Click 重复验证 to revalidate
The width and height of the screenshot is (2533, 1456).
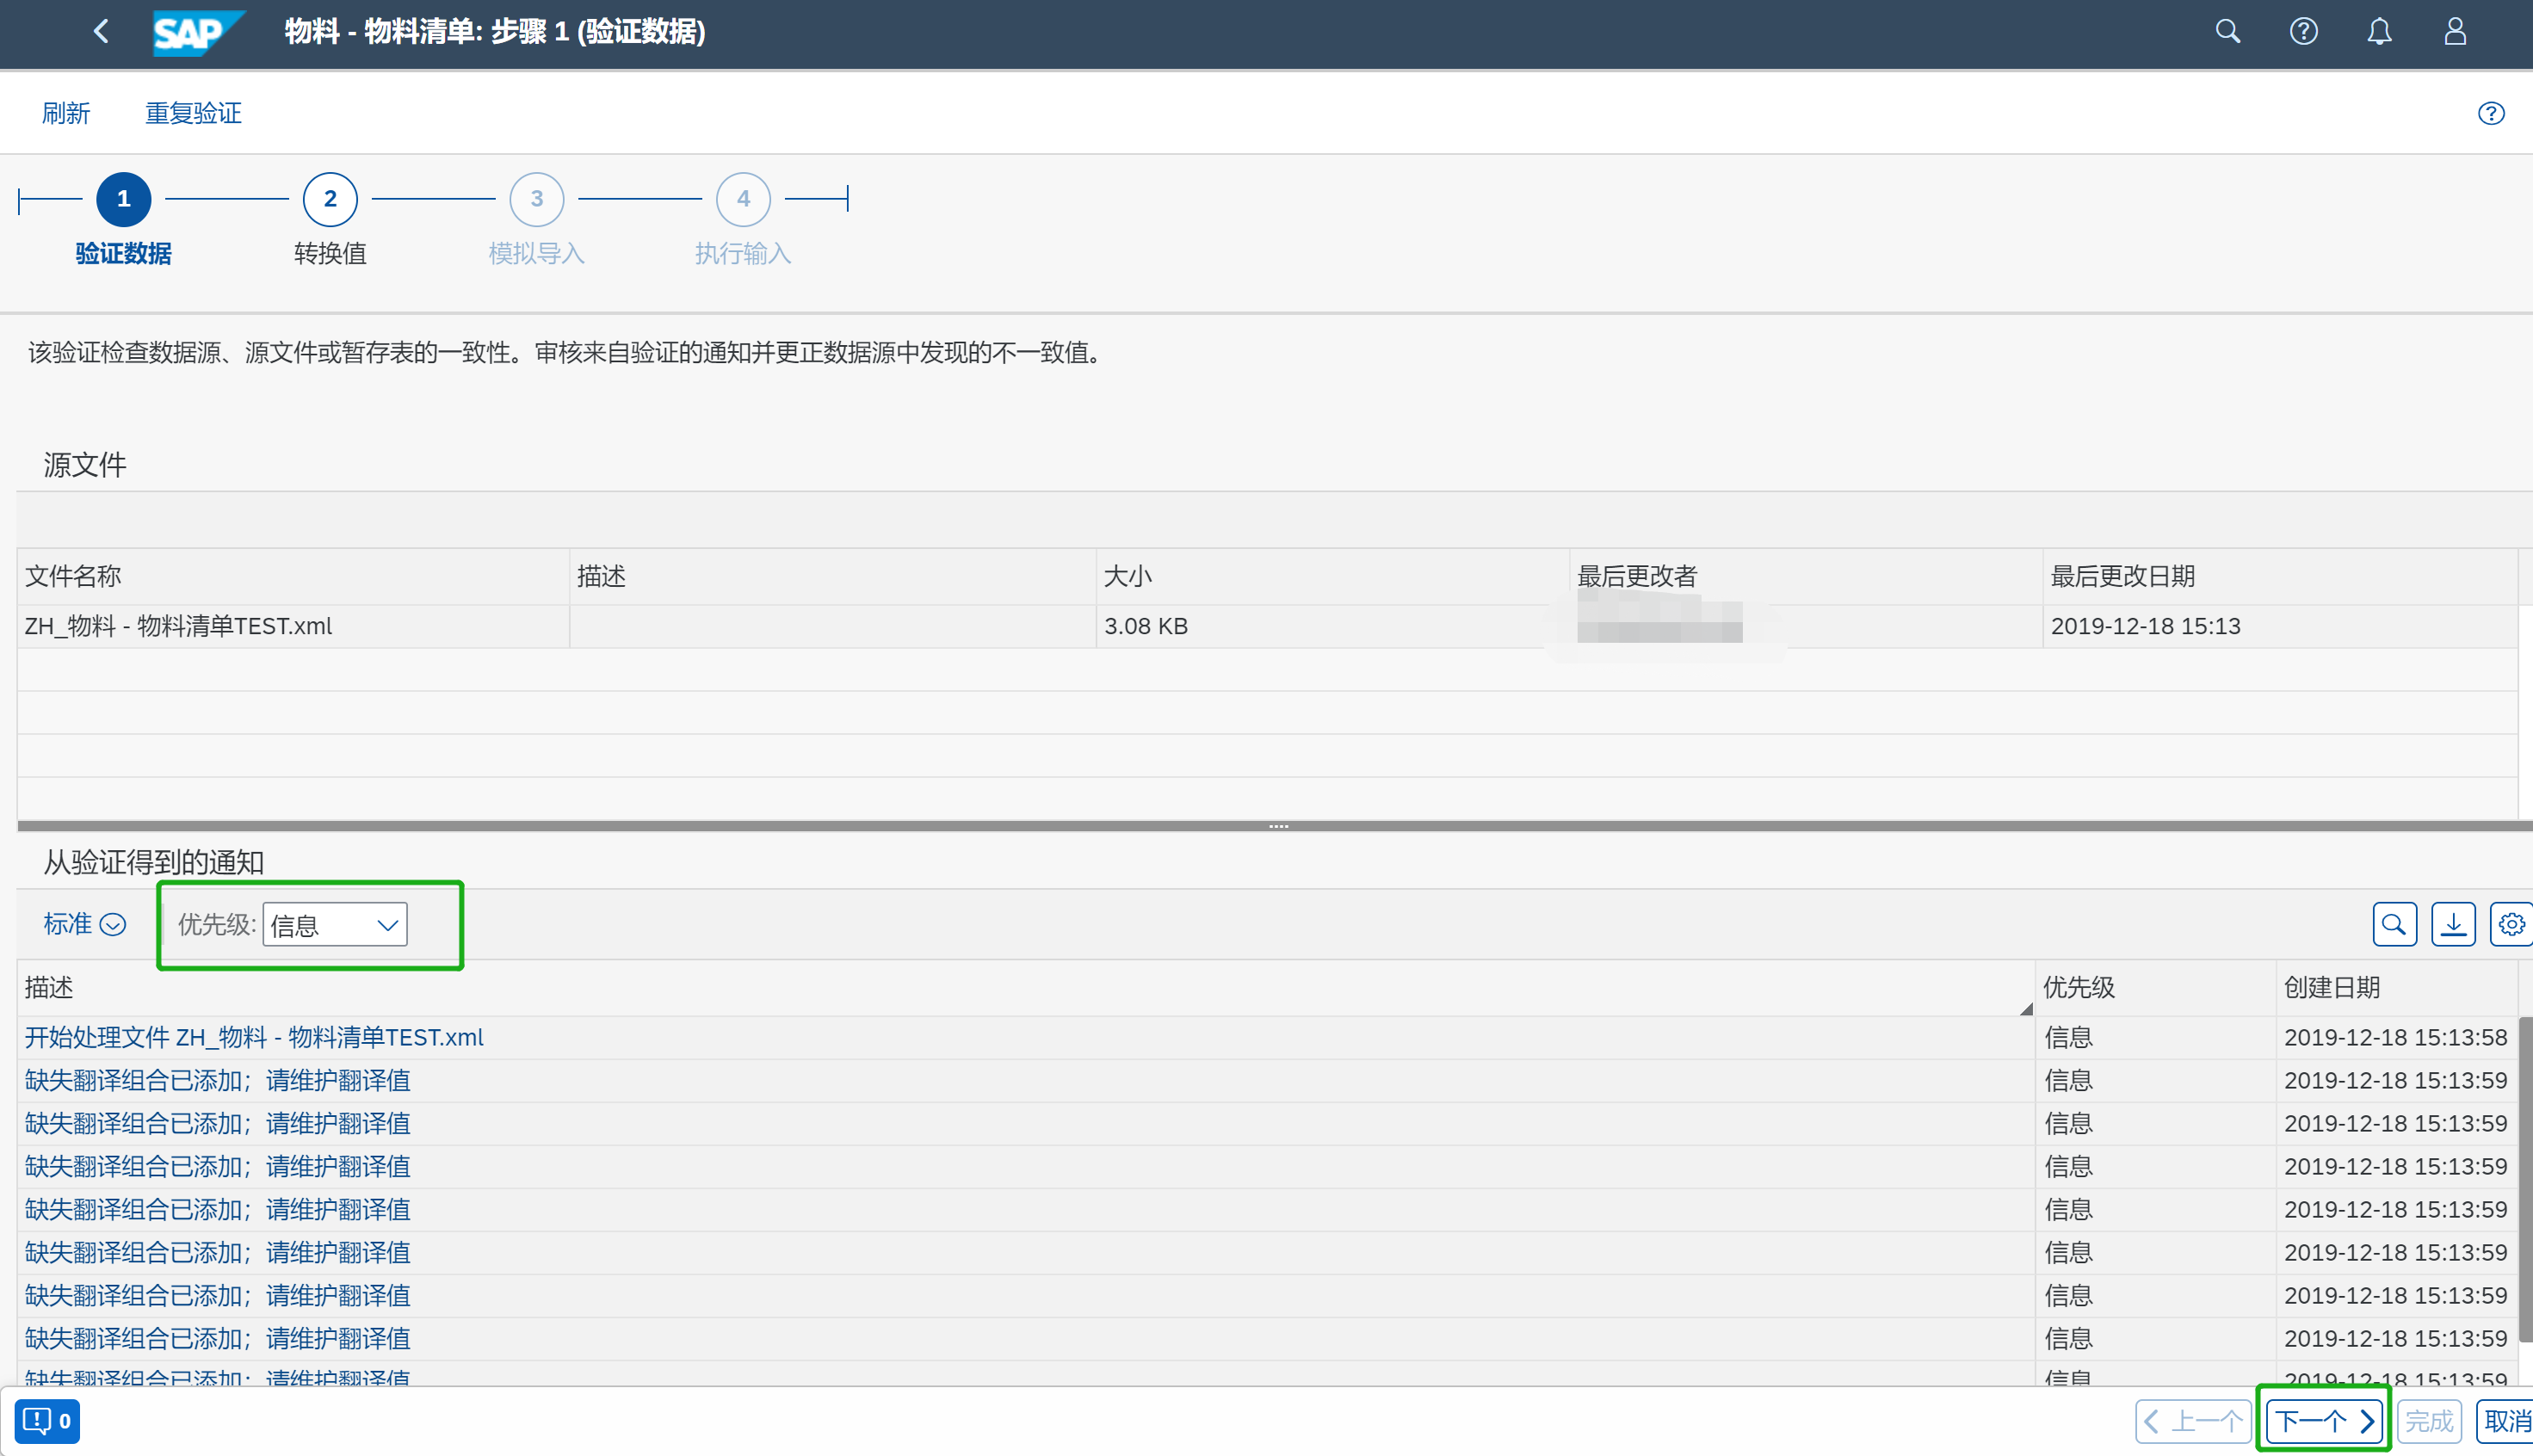click(193, 113)
